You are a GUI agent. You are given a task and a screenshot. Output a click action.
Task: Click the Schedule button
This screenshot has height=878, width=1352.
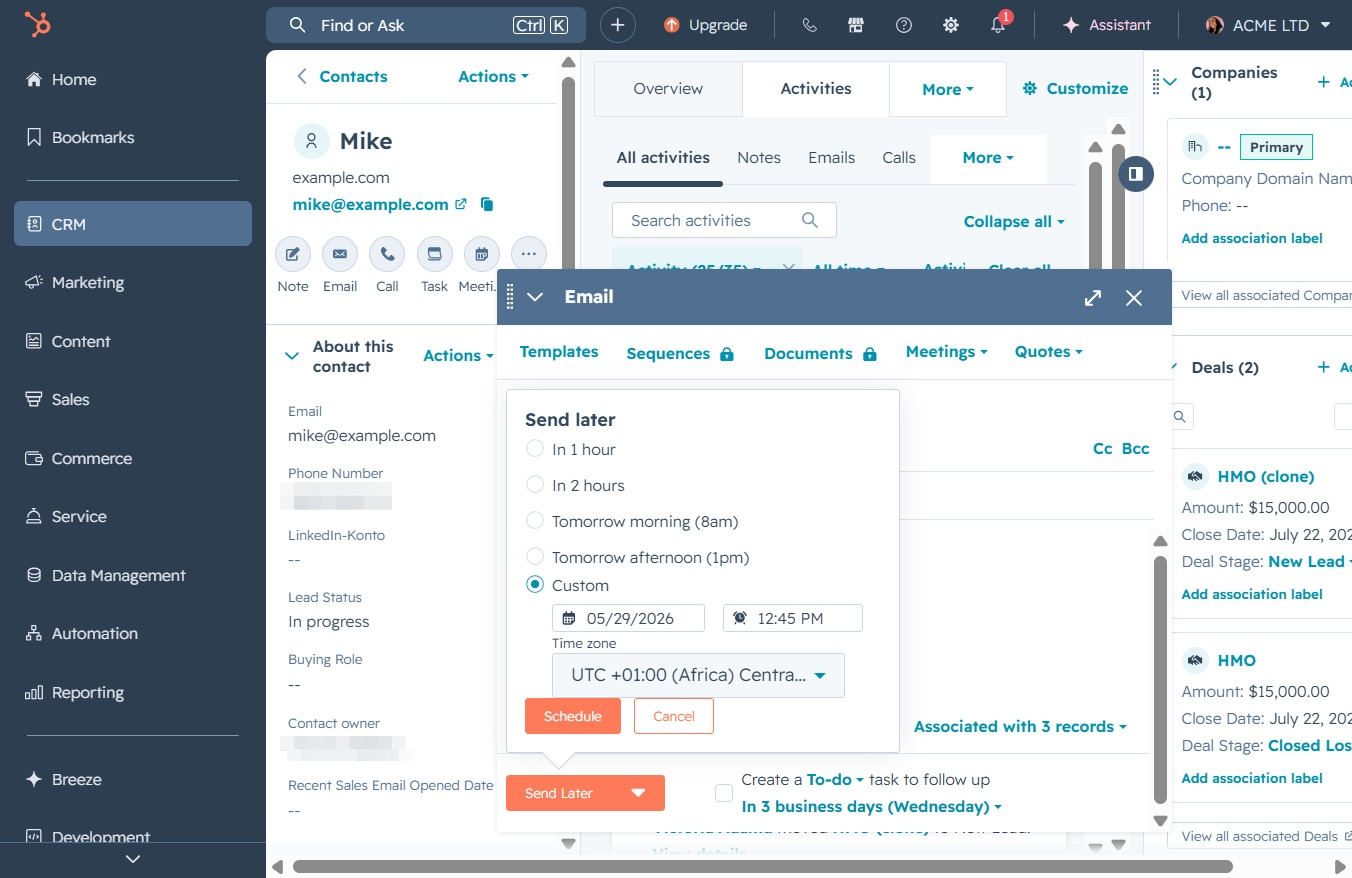573,716
